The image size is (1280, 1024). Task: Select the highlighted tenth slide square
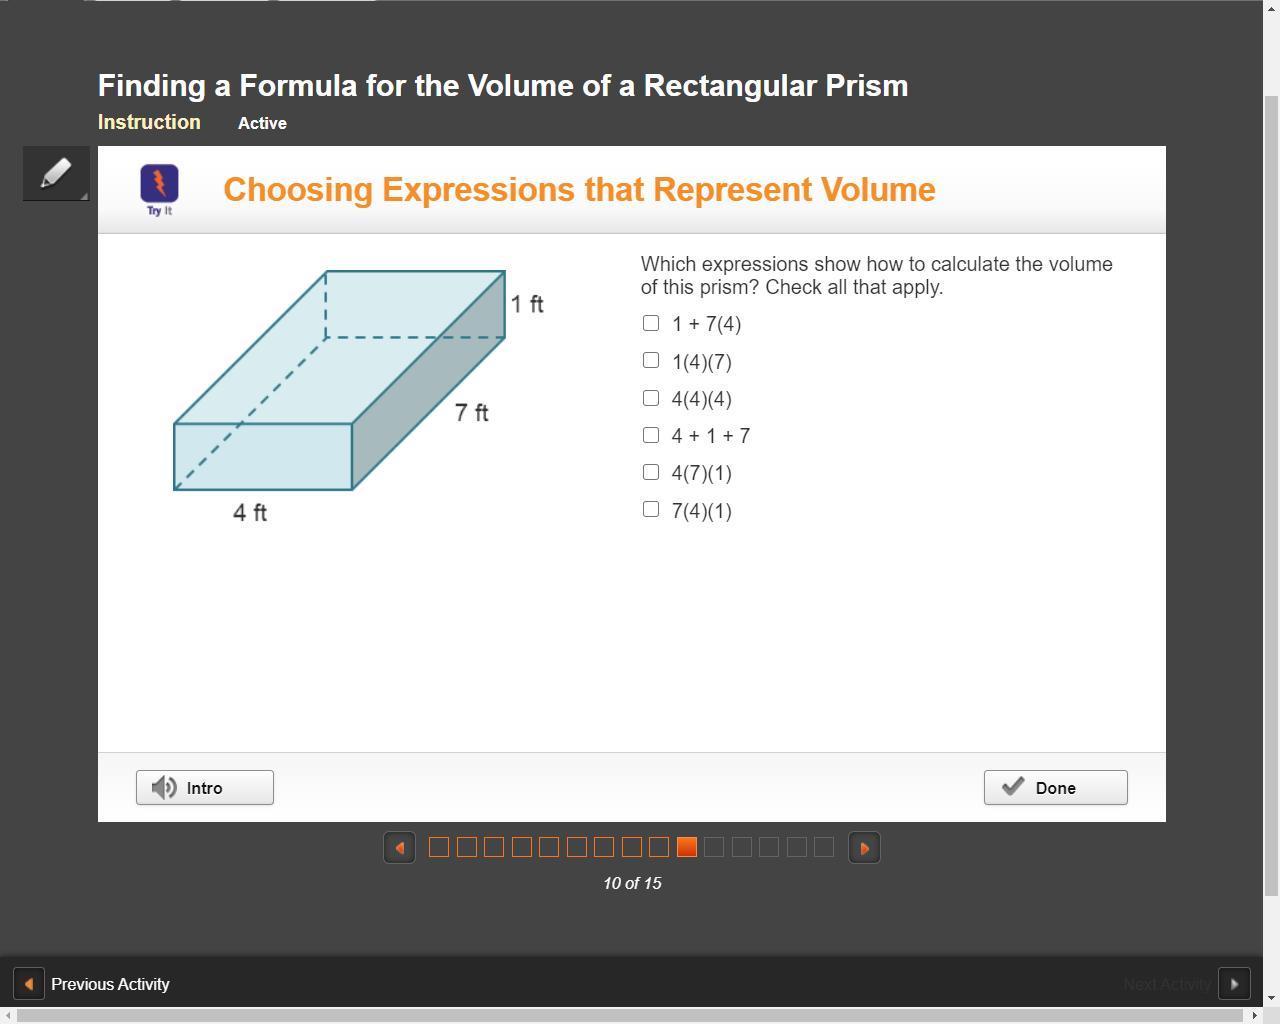686,847
